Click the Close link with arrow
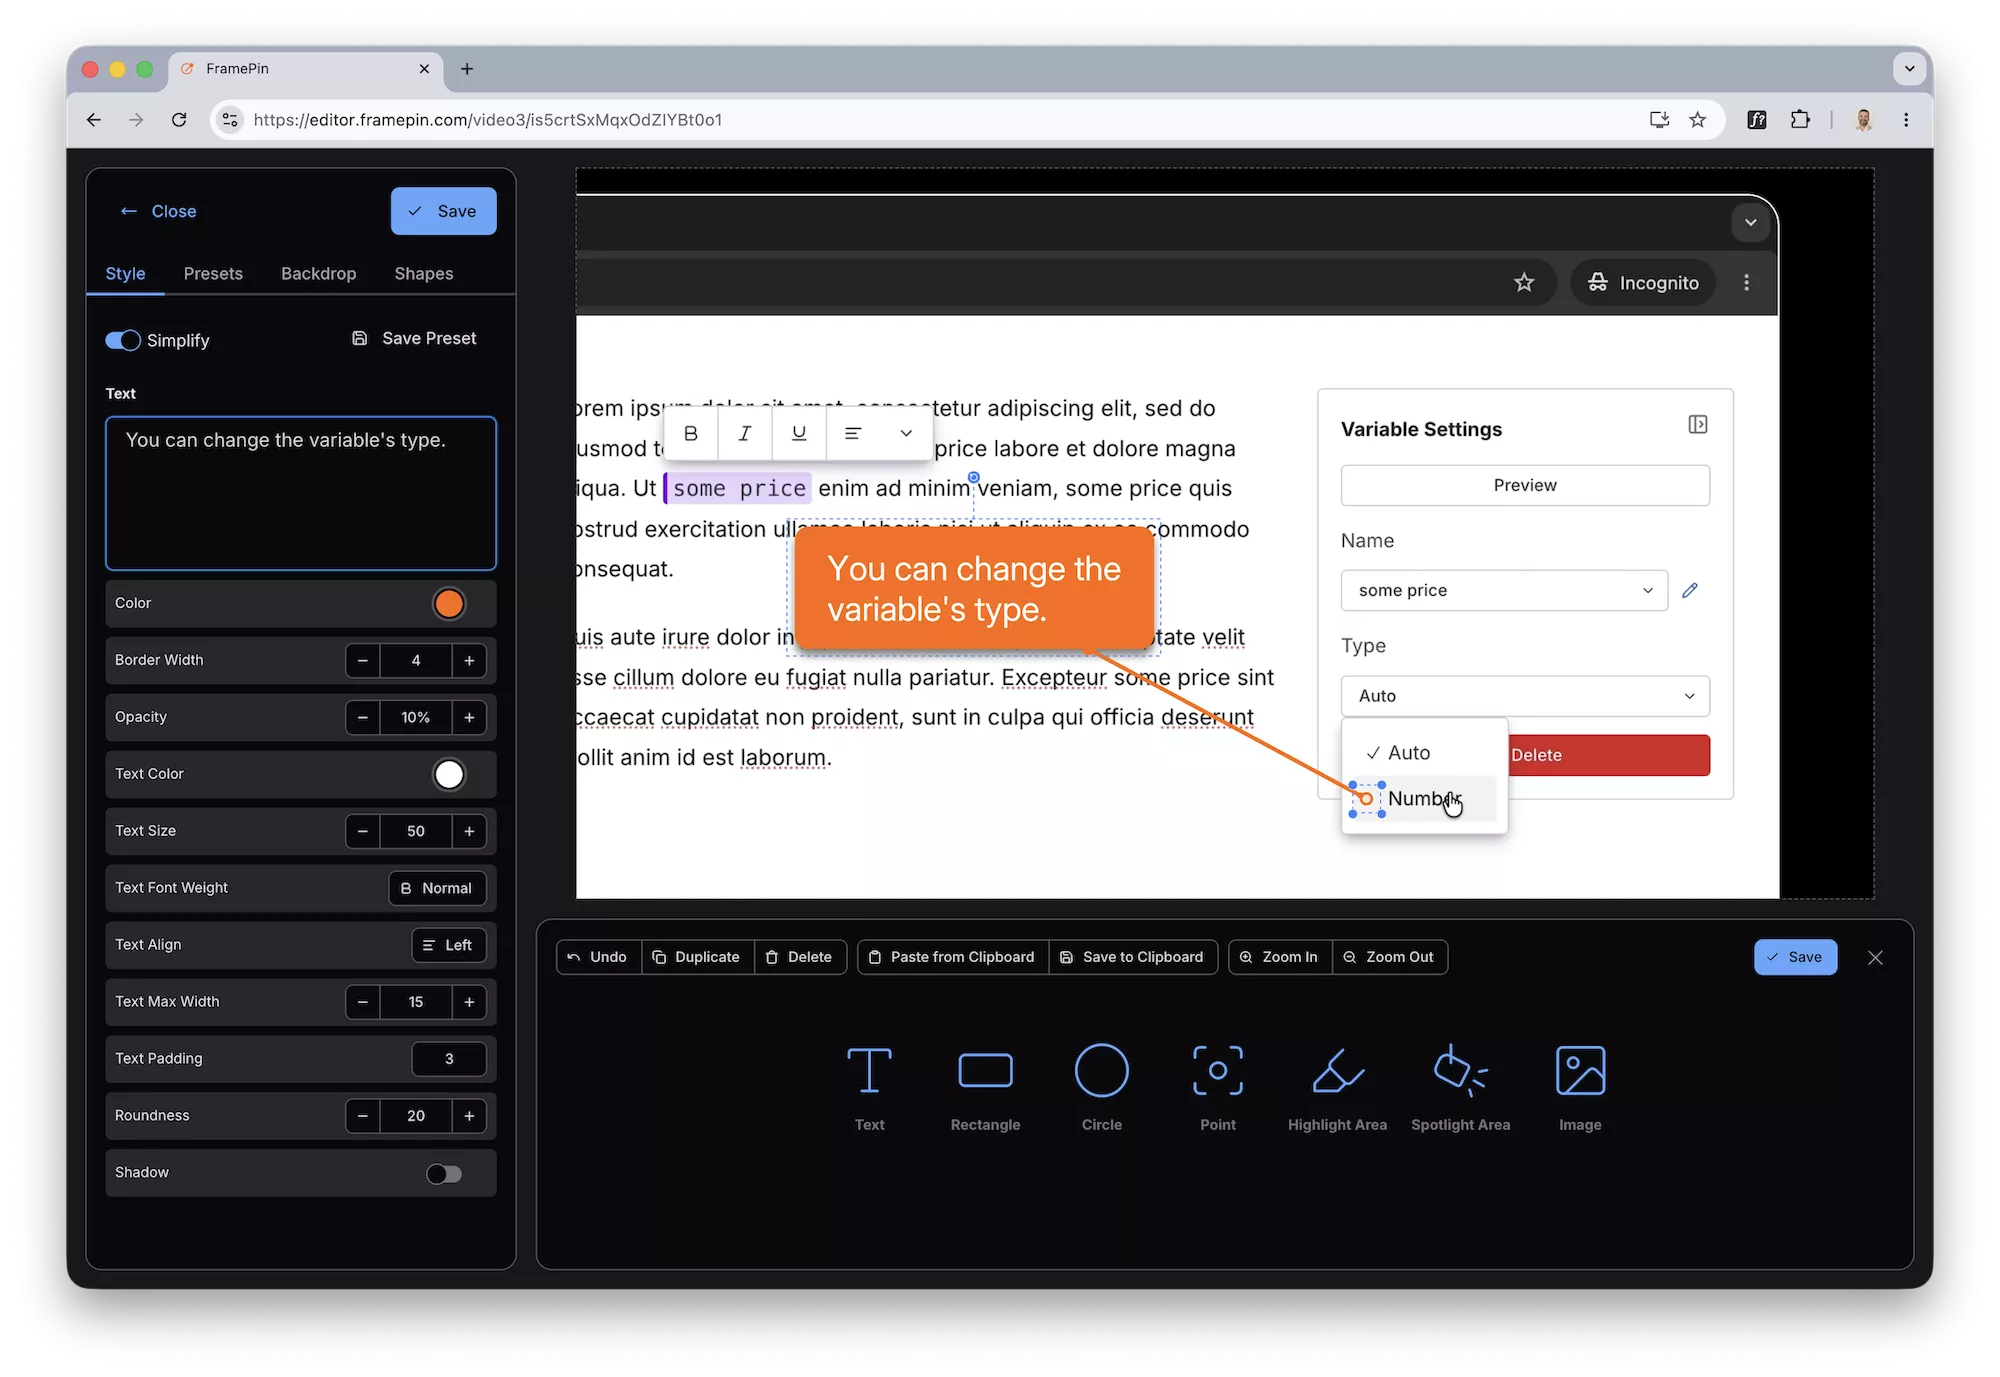Image resolution: width=2000 pixels, height=1377 pixels. 158,211
